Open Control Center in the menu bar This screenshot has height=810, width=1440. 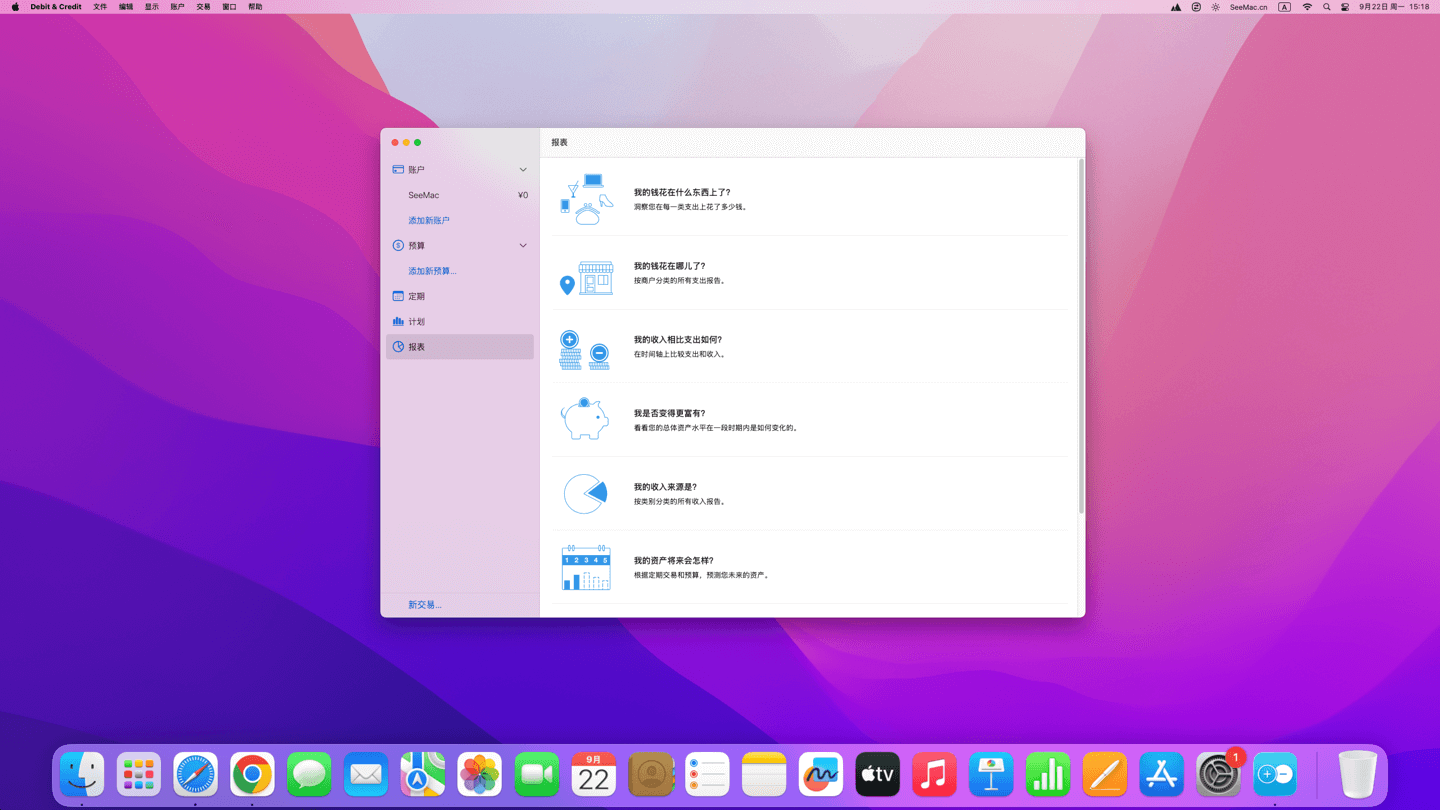[x=1345, y=7]
